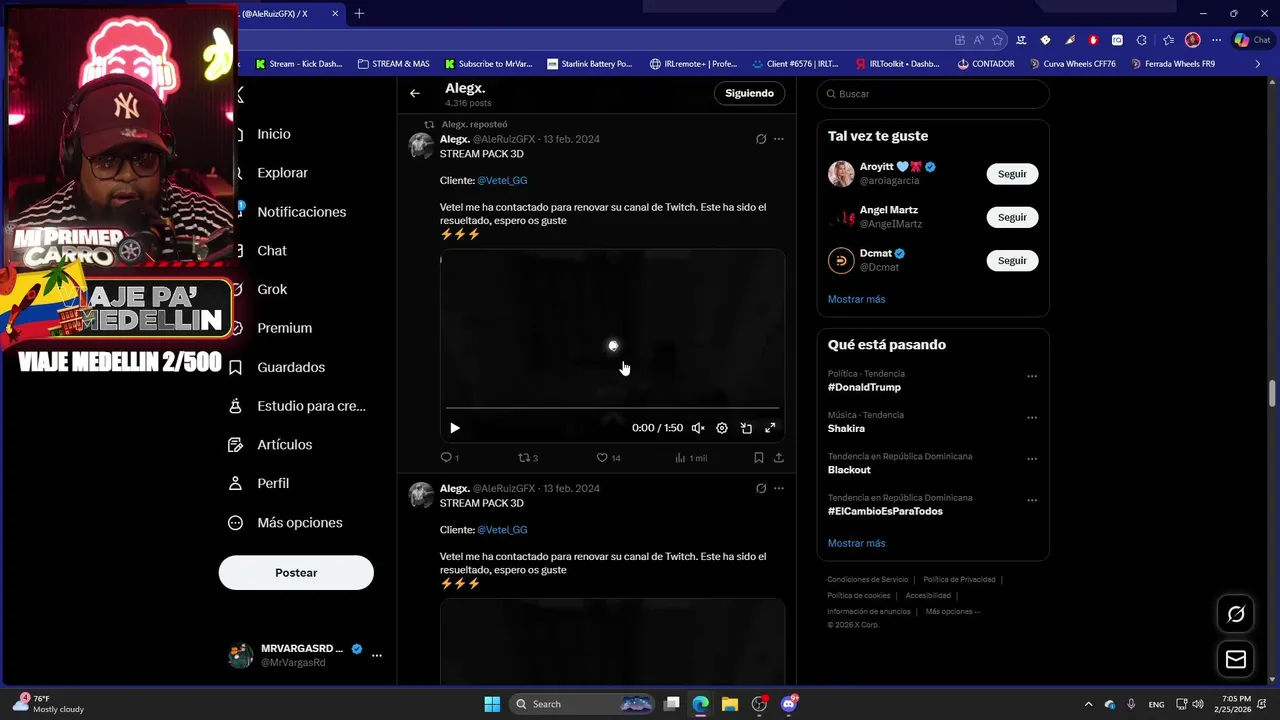Follow Dcmat with the Seguir button
Screen dimensions: 1280x720
[1012, 261]
